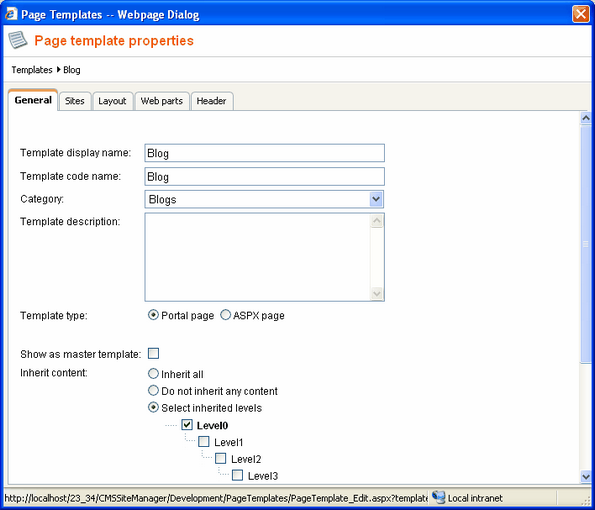Click description box scroll down arrow

pyautogui.click(x=376, y=293)
